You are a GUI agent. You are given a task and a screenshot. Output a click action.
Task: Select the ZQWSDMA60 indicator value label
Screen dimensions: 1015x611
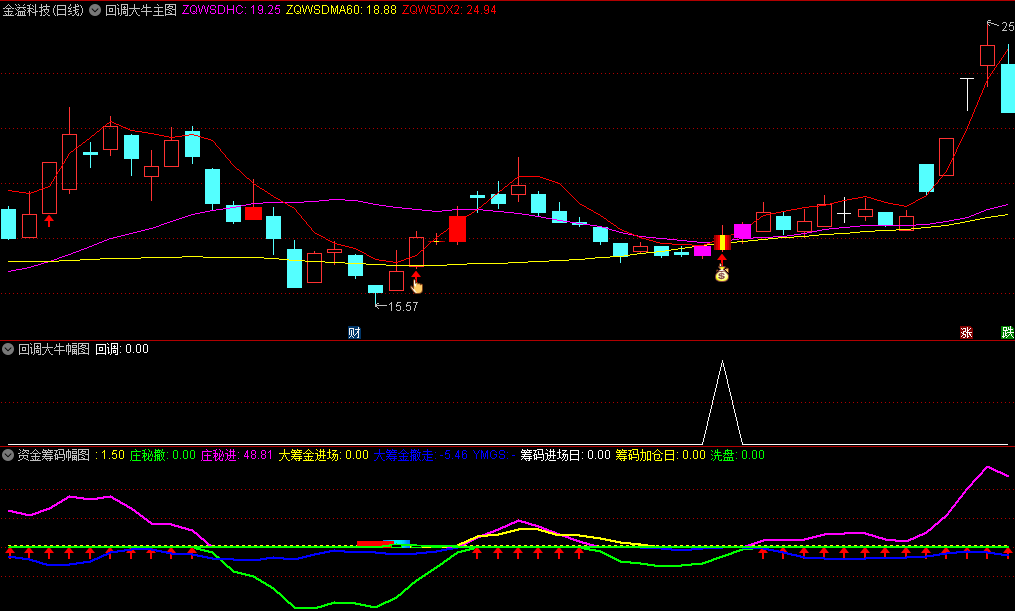coord(340,9)
